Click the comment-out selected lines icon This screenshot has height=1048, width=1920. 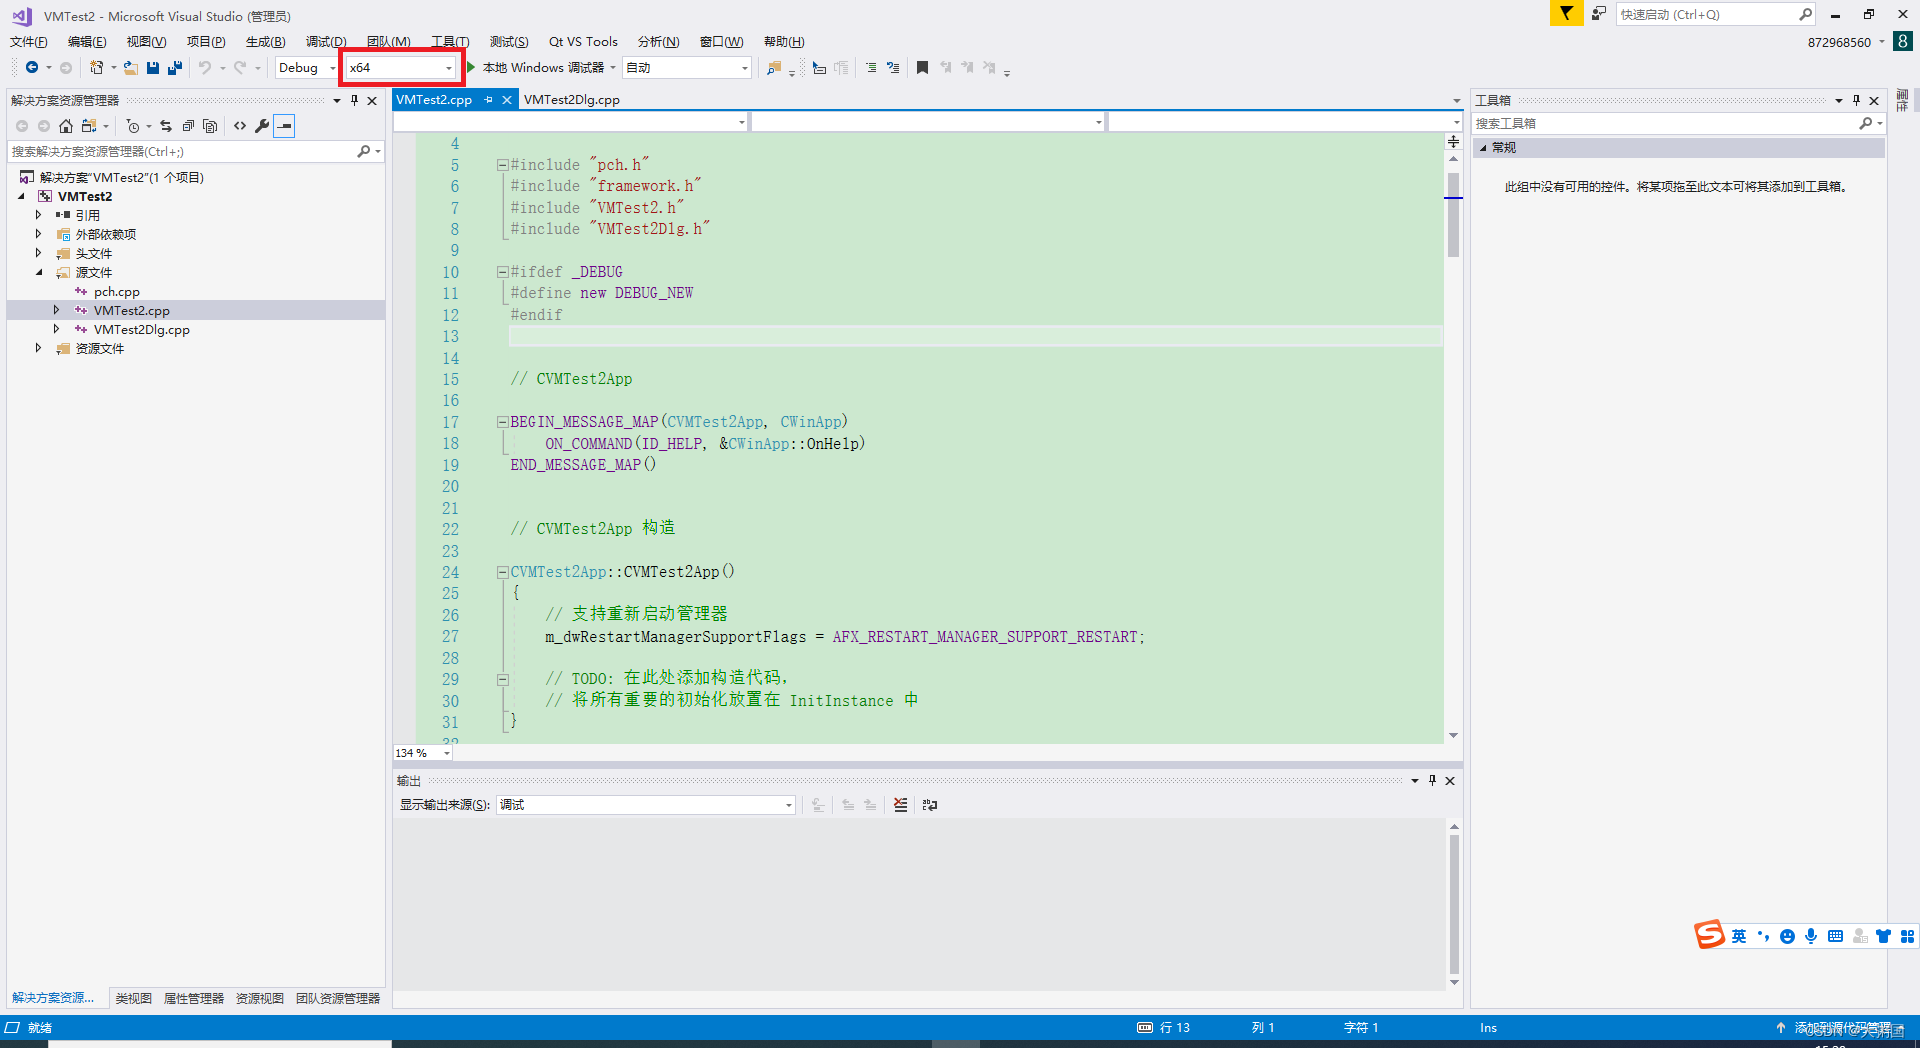(870, 68)
